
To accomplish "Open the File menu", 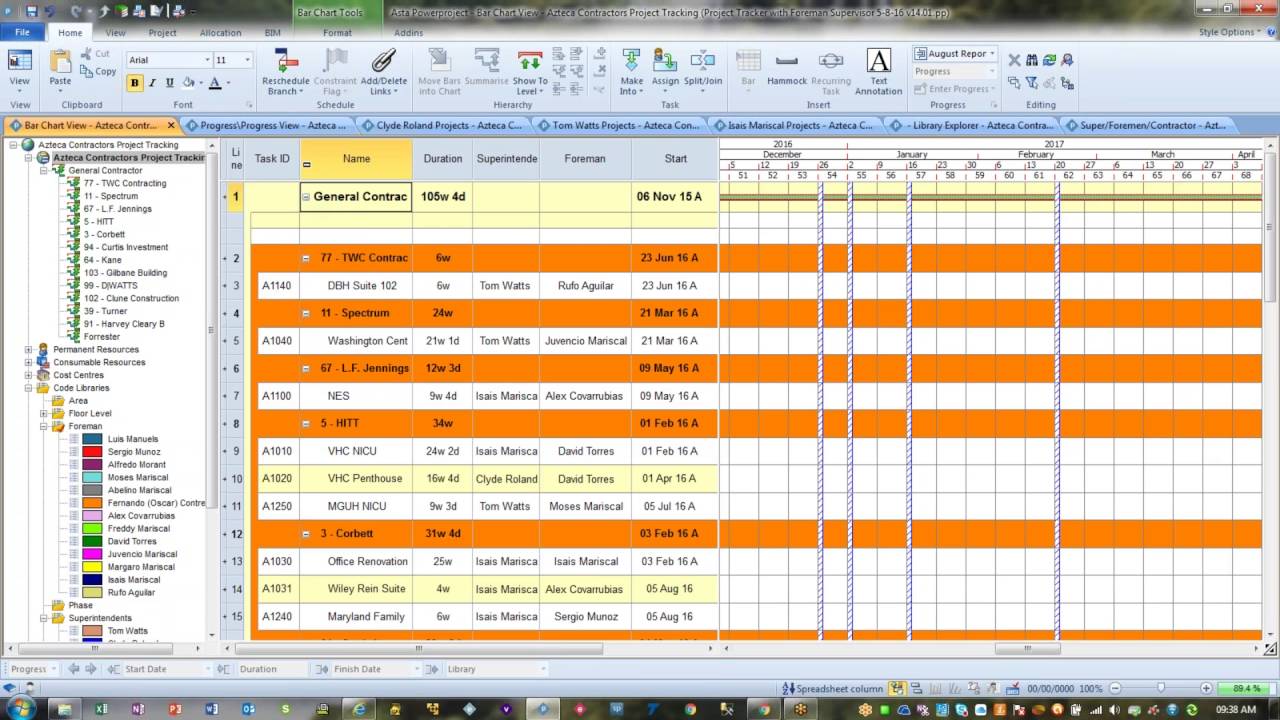I will (x=22, y=32).
